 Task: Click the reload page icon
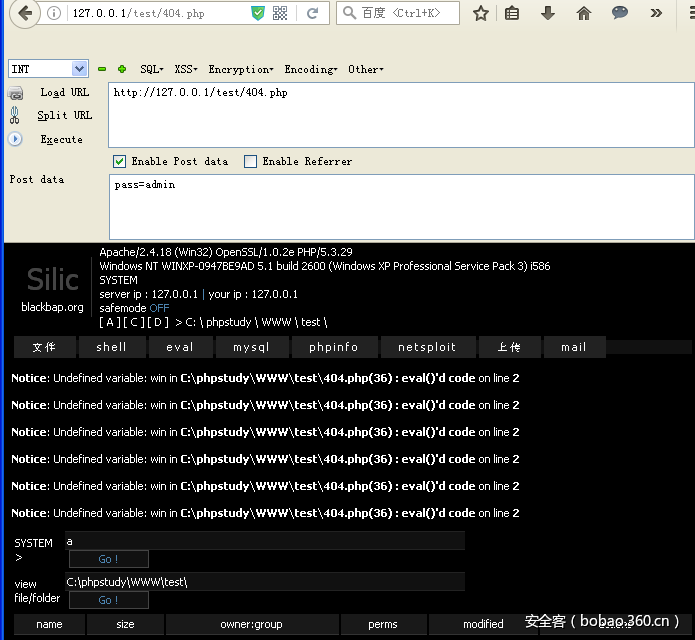pyautogui.click(x=312, y=14)
